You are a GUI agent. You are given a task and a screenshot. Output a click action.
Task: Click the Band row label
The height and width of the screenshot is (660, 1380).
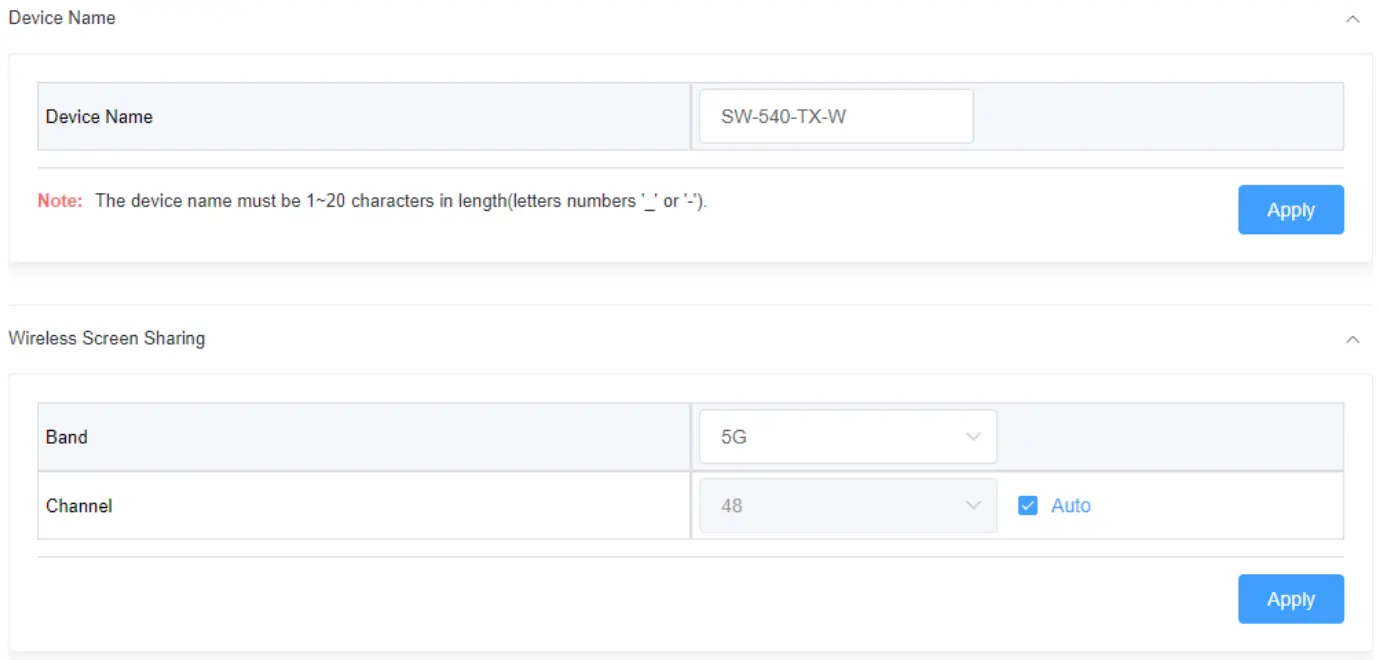pyautogui.click(x=67, y=437)
